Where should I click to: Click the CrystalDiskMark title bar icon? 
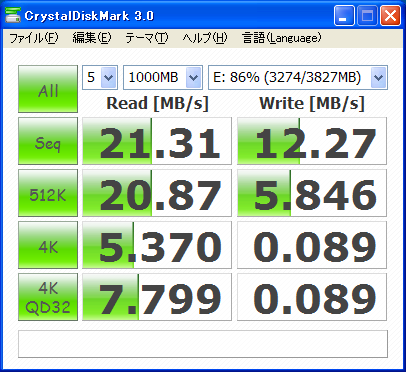click(13, 15)
